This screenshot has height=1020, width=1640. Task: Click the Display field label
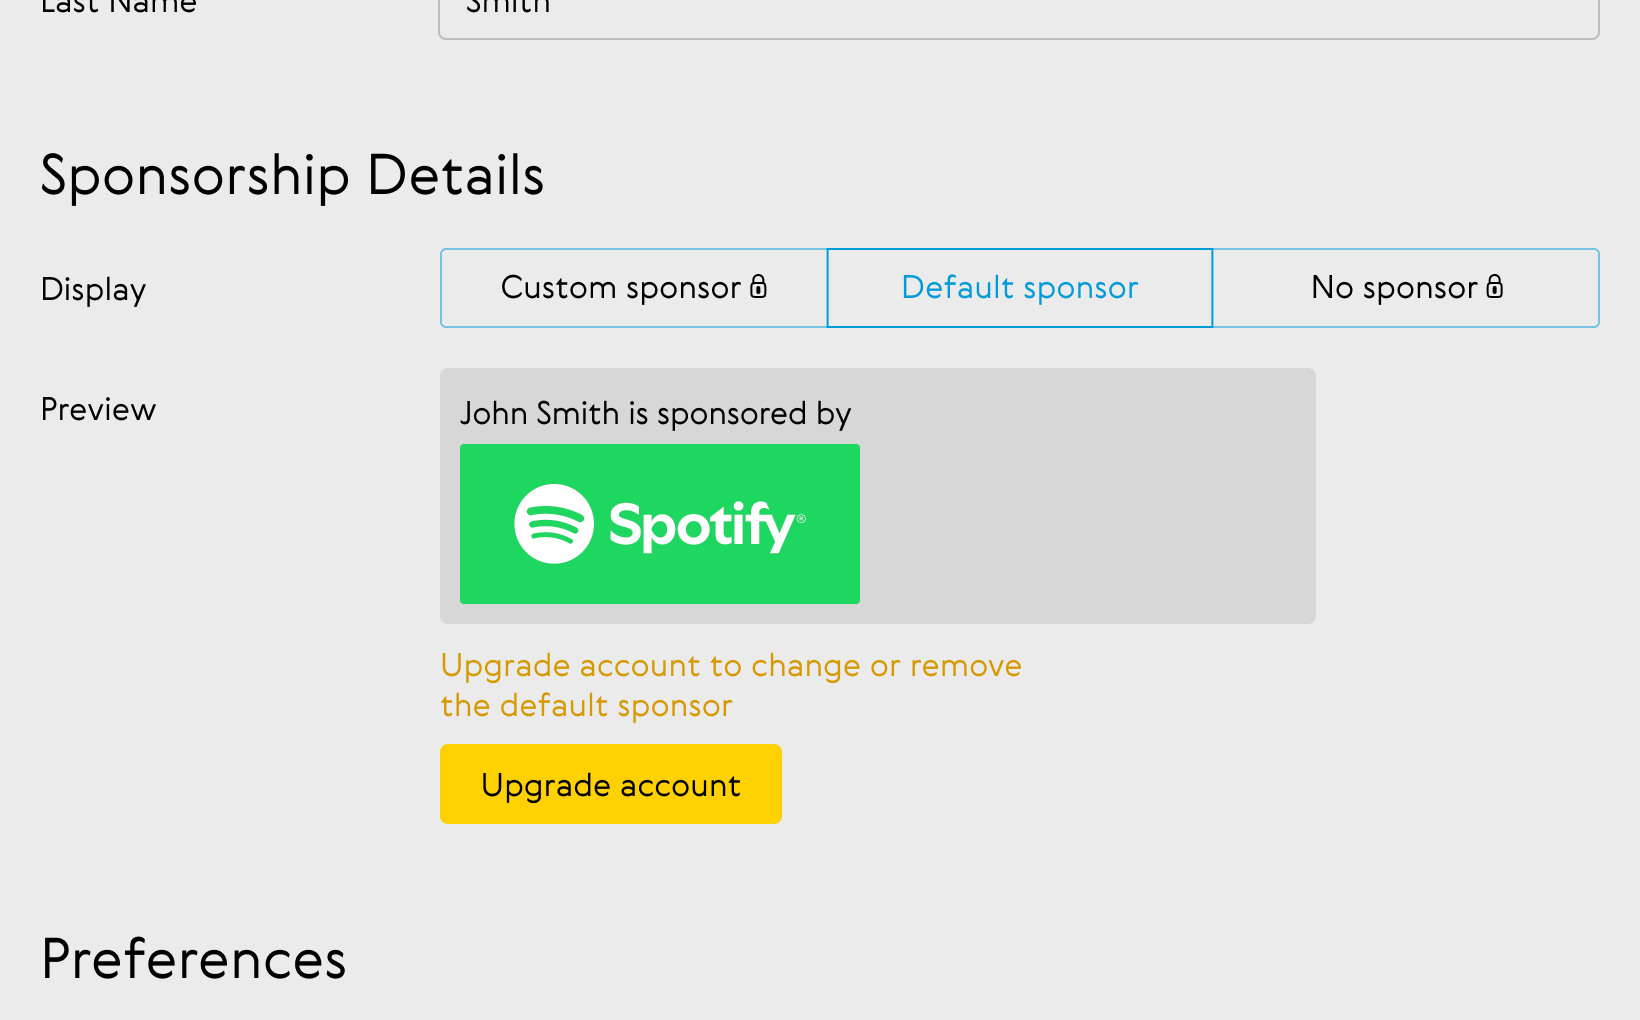[93, 290]
